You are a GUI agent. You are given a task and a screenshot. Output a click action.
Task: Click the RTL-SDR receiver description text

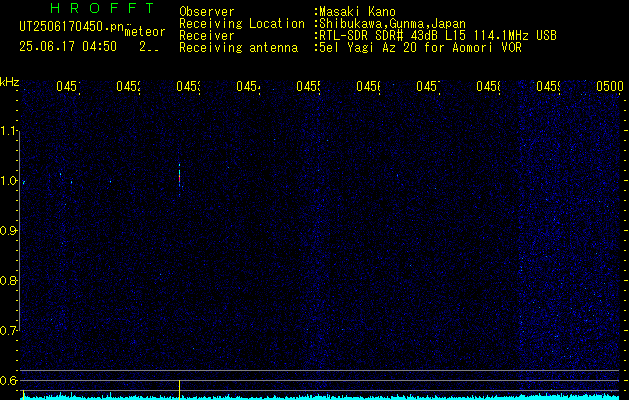[x=438, y=36]
